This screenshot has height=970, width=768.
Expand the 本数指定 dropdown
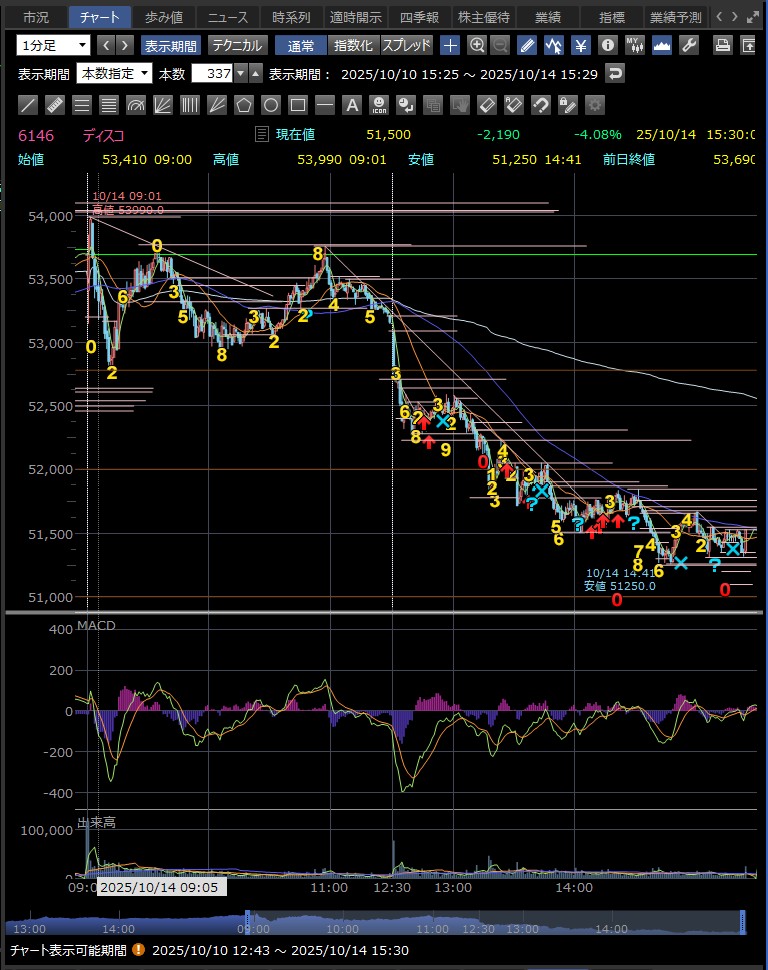tap(114, 73)
